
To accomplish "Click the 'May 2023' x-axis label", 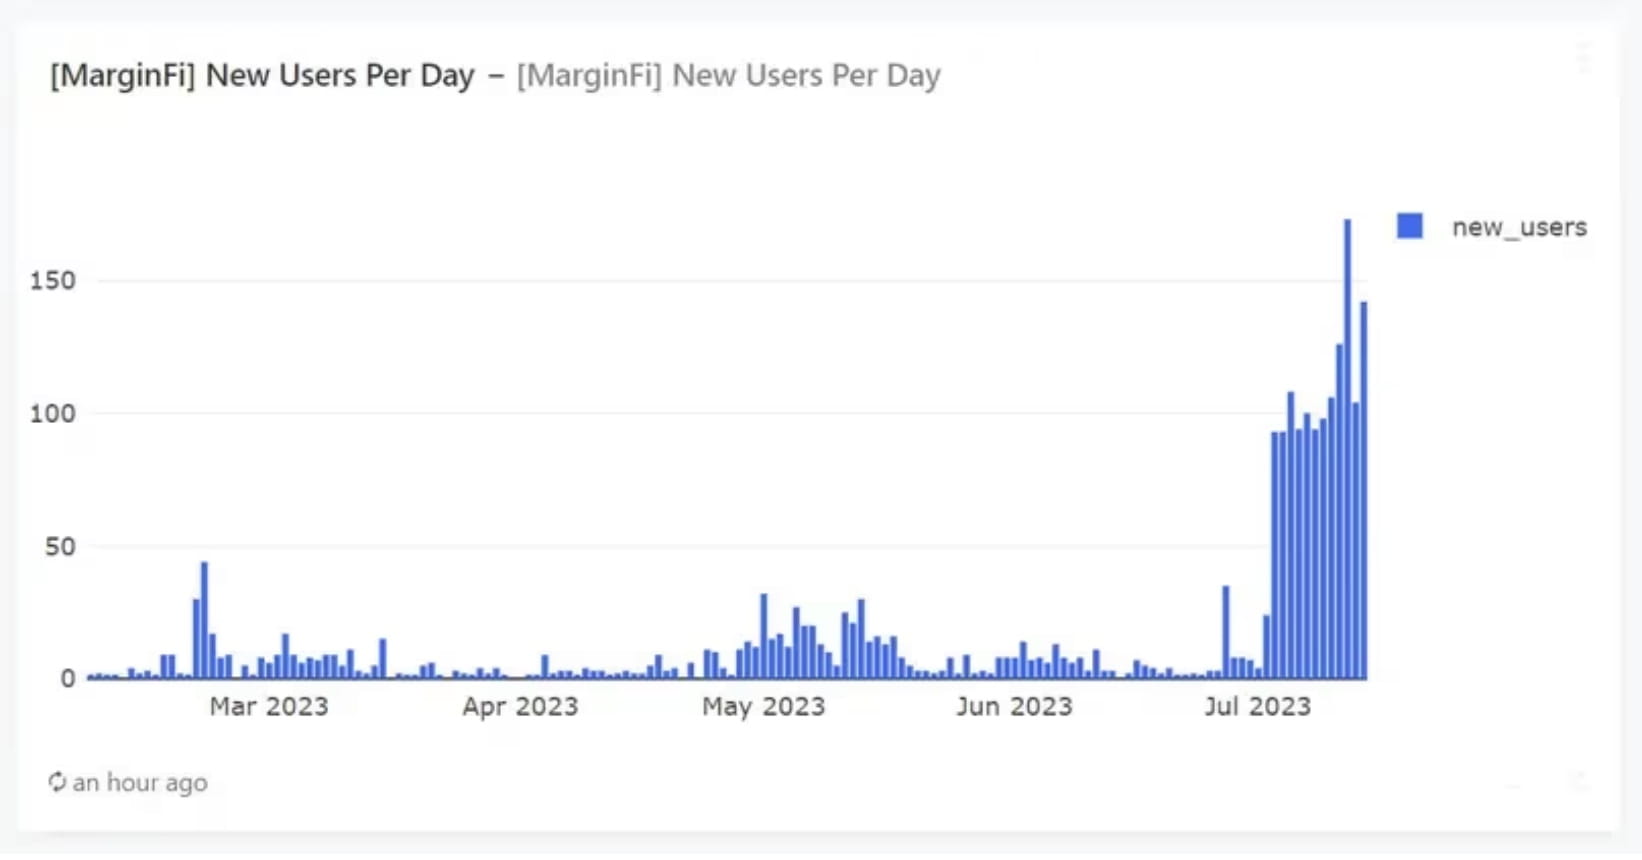I will click(763, 707).
